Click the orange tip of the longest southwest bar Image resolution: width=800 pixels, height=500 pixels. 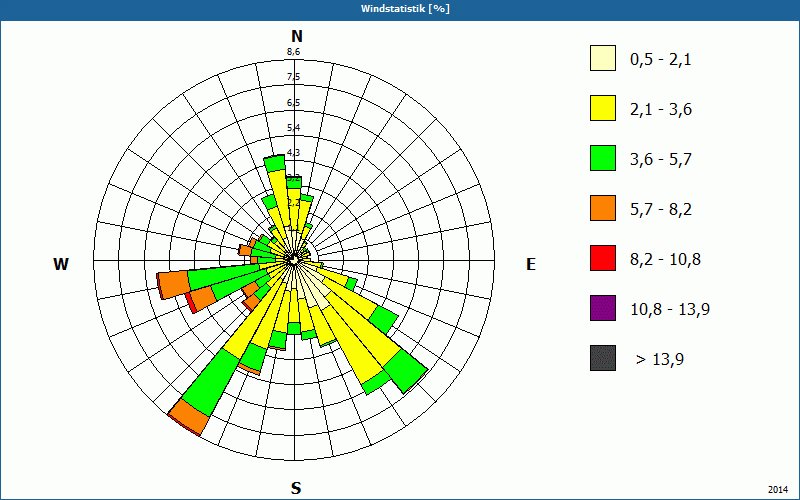189,416
